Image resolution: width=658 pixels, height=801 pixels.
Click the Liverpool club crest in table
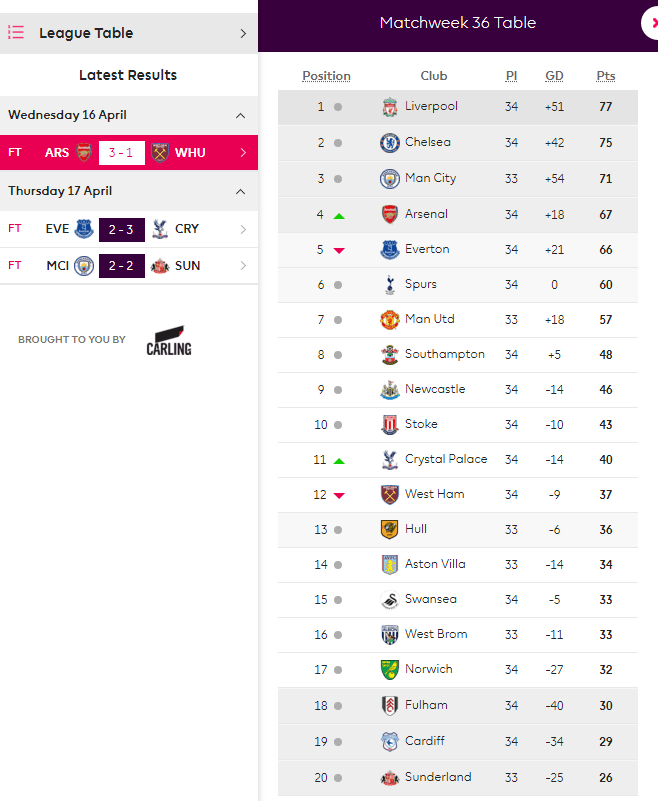[x=390, y=107]
